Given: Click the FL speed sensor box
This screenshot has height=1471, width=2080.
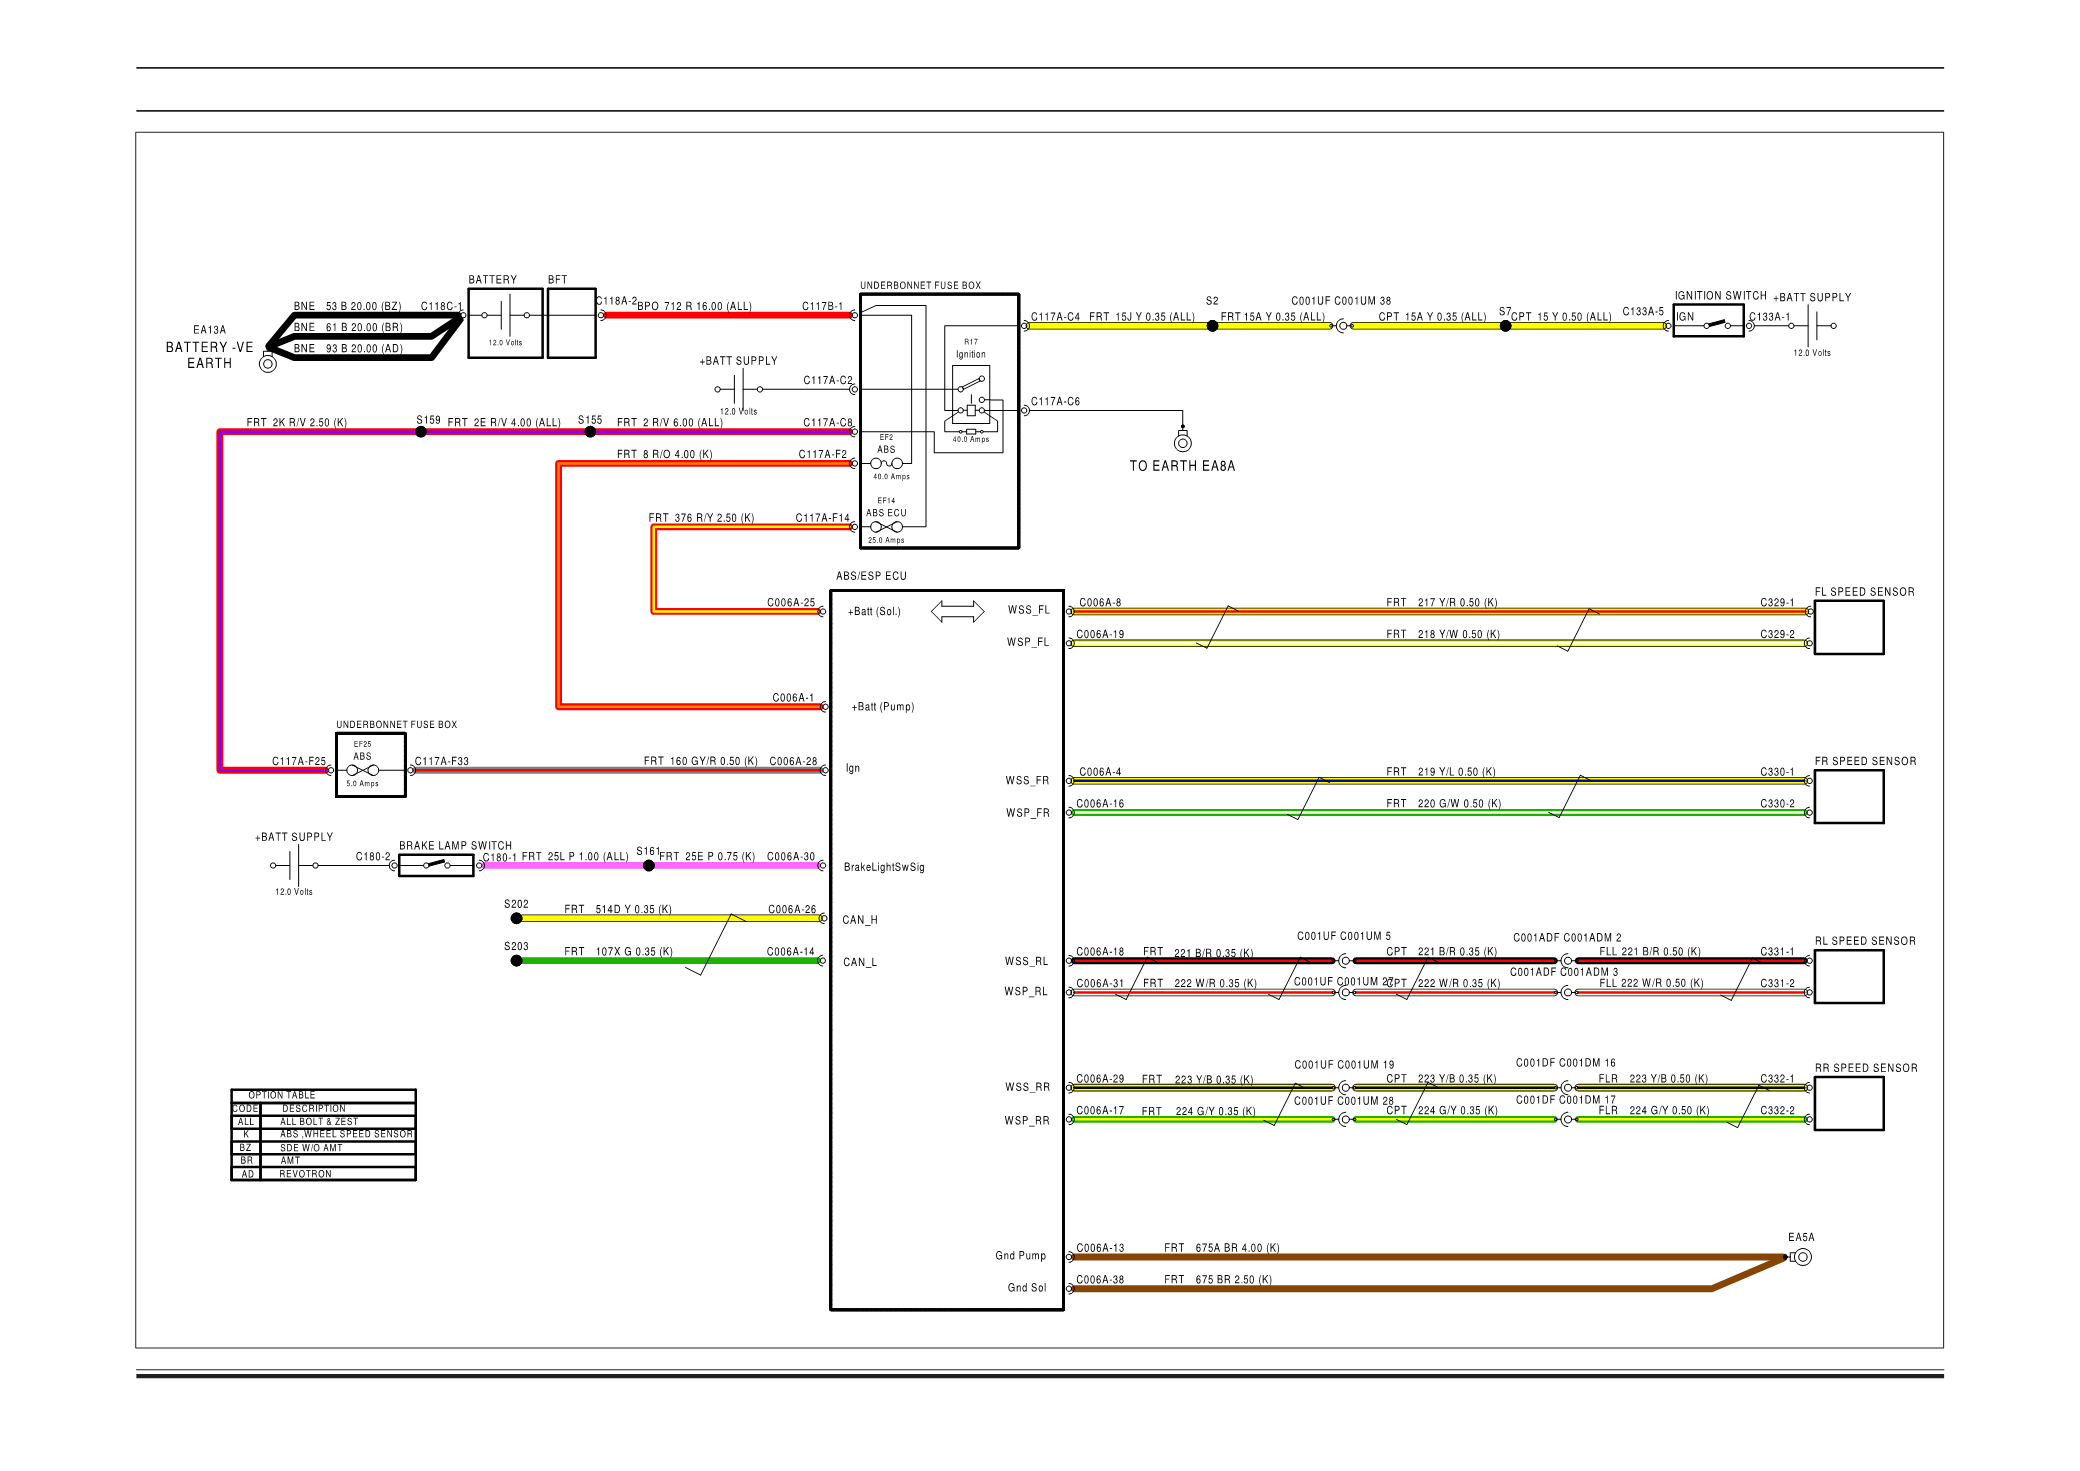Looking at the screenshot, I should 1848,628.
